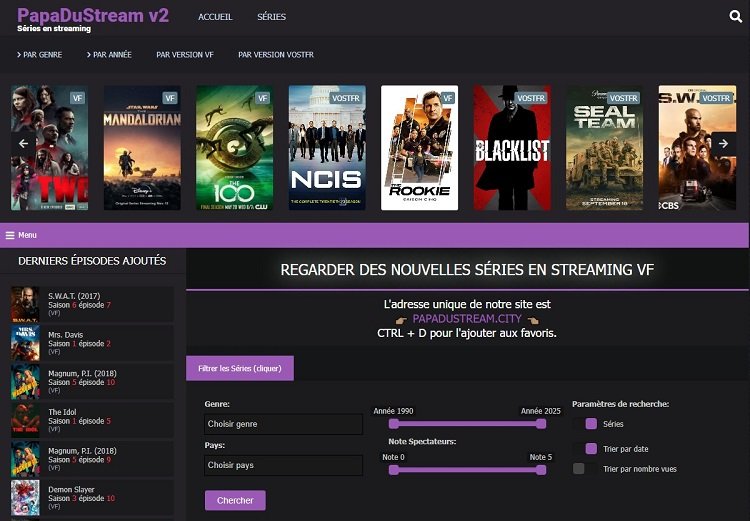
Task: Click the PapaDuStream v2 logo
Action: click(x=93, y=16)
